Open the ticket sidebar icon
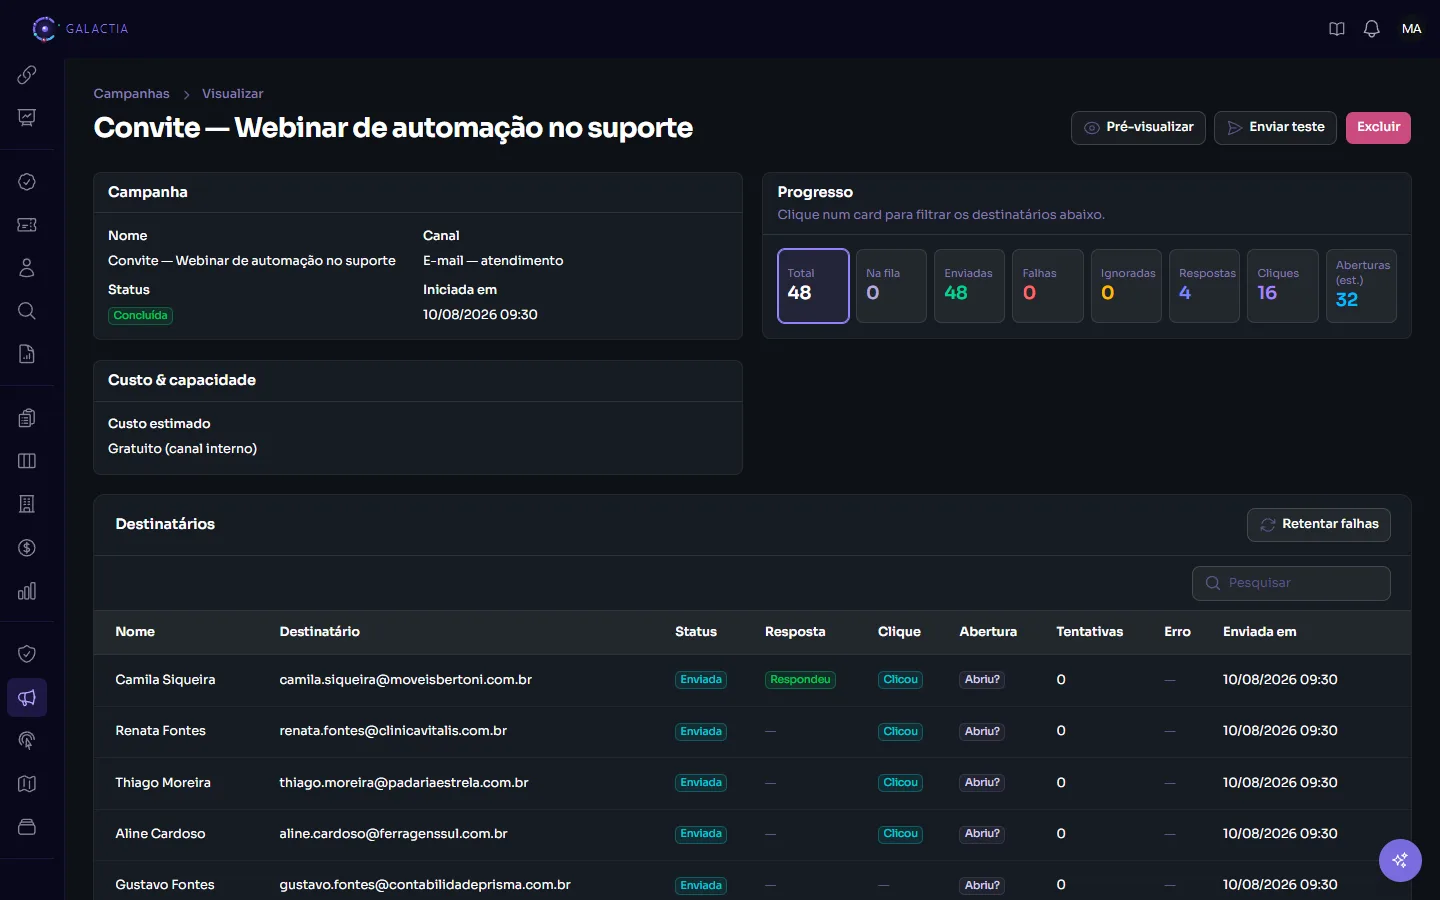 (x=27, y=225)
